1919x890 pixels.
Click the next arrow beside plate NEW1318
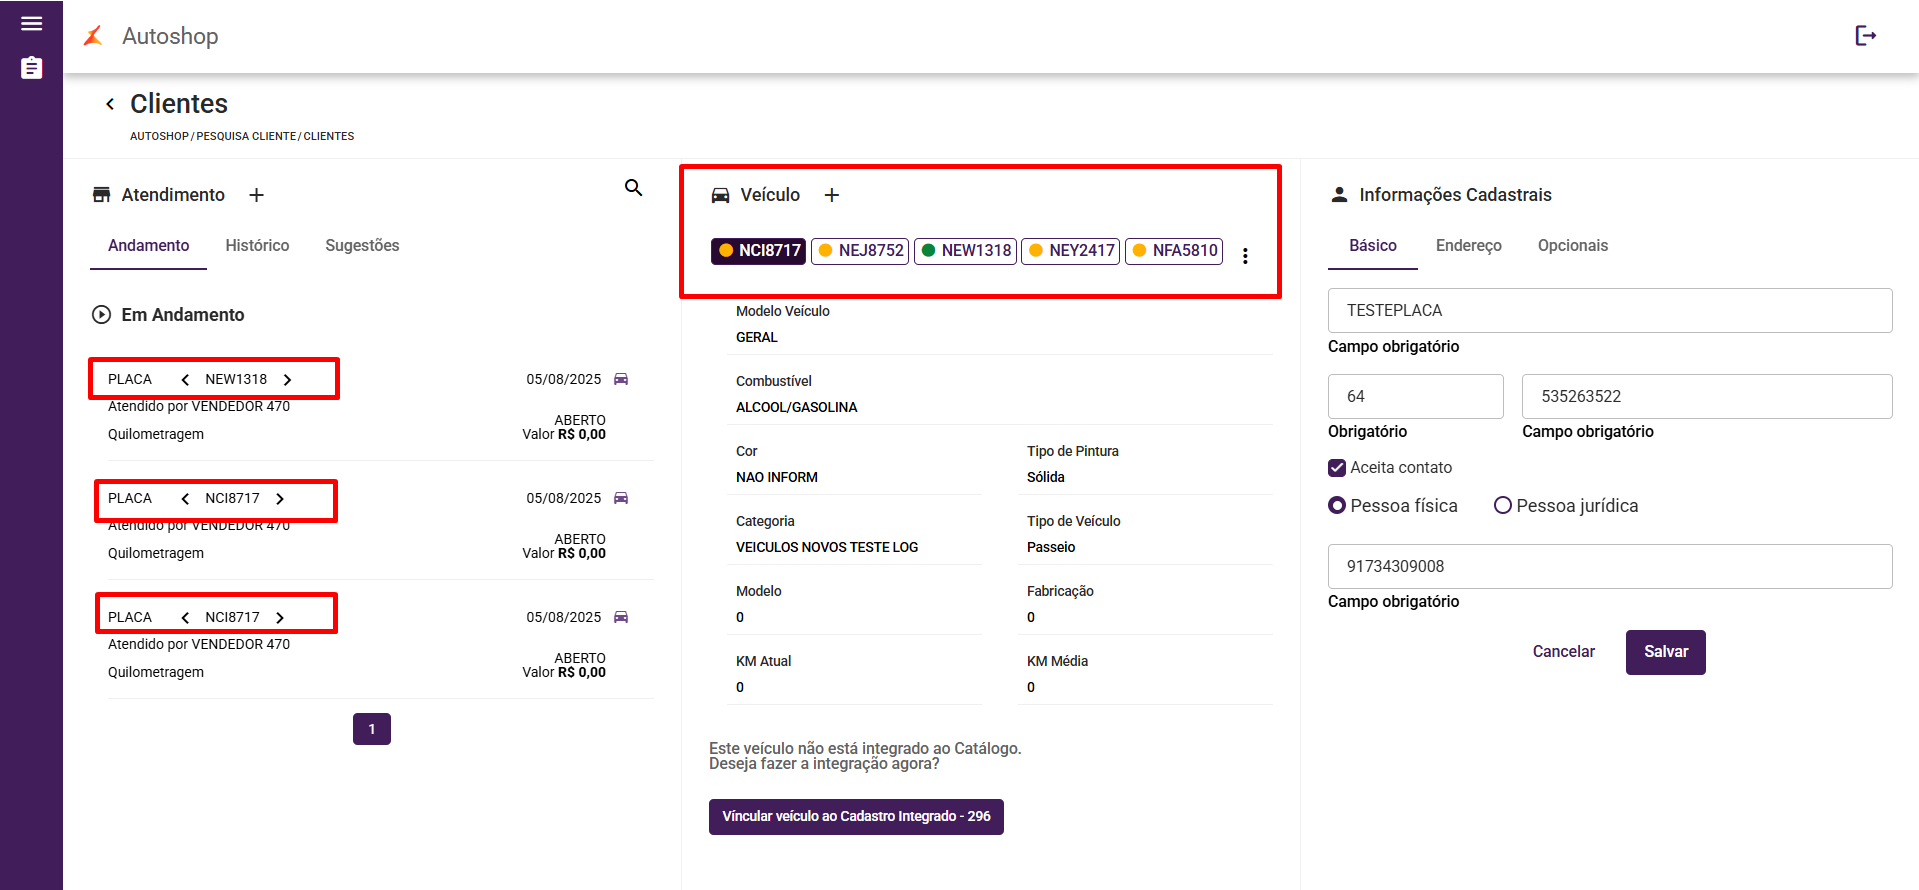point(288,380)
